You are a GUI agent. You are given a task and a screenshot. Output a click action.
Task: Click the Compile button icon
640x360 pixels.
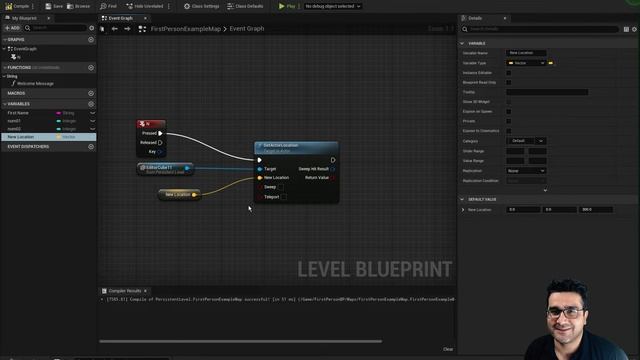pyautogui.click(x=9, y=6)
